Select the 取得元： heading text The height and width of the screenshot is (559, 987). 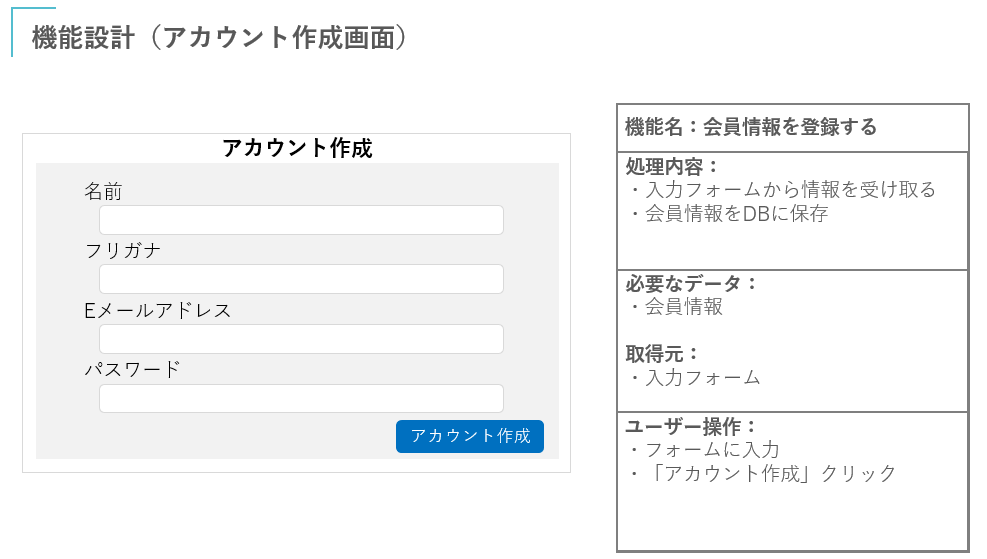pyautogui.click(x=662, y=354)
